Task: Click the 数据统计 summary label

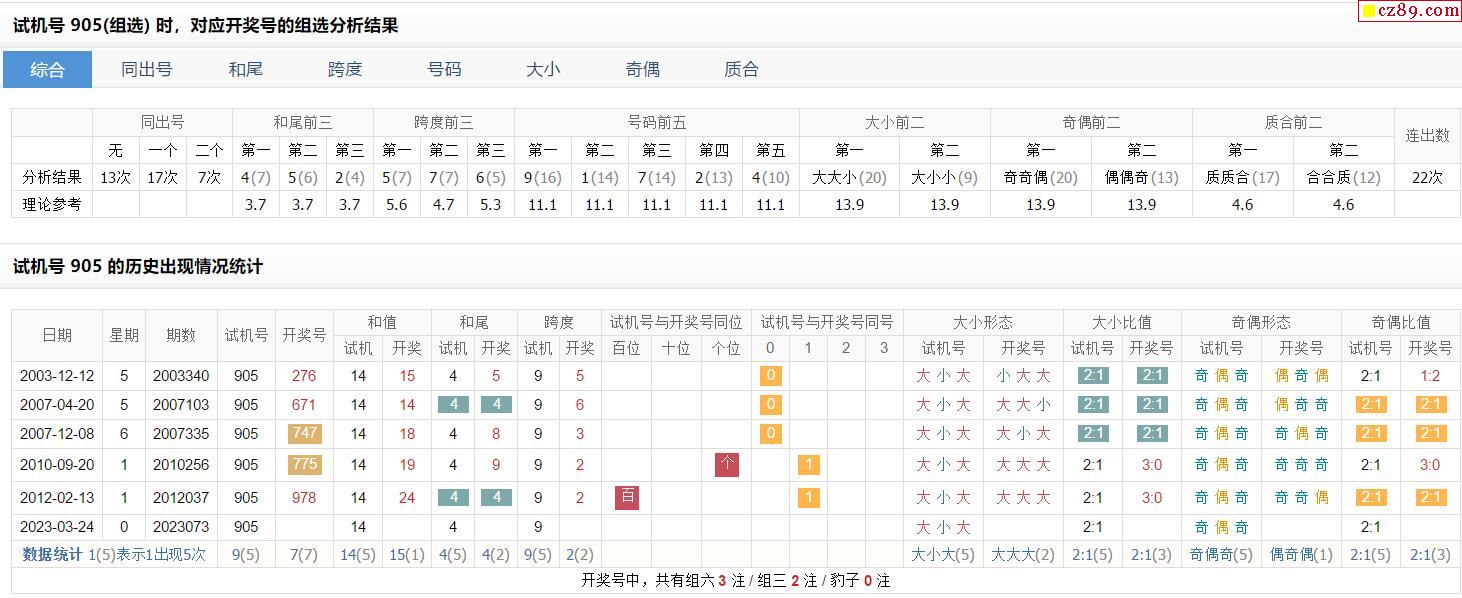Action: 52,554
